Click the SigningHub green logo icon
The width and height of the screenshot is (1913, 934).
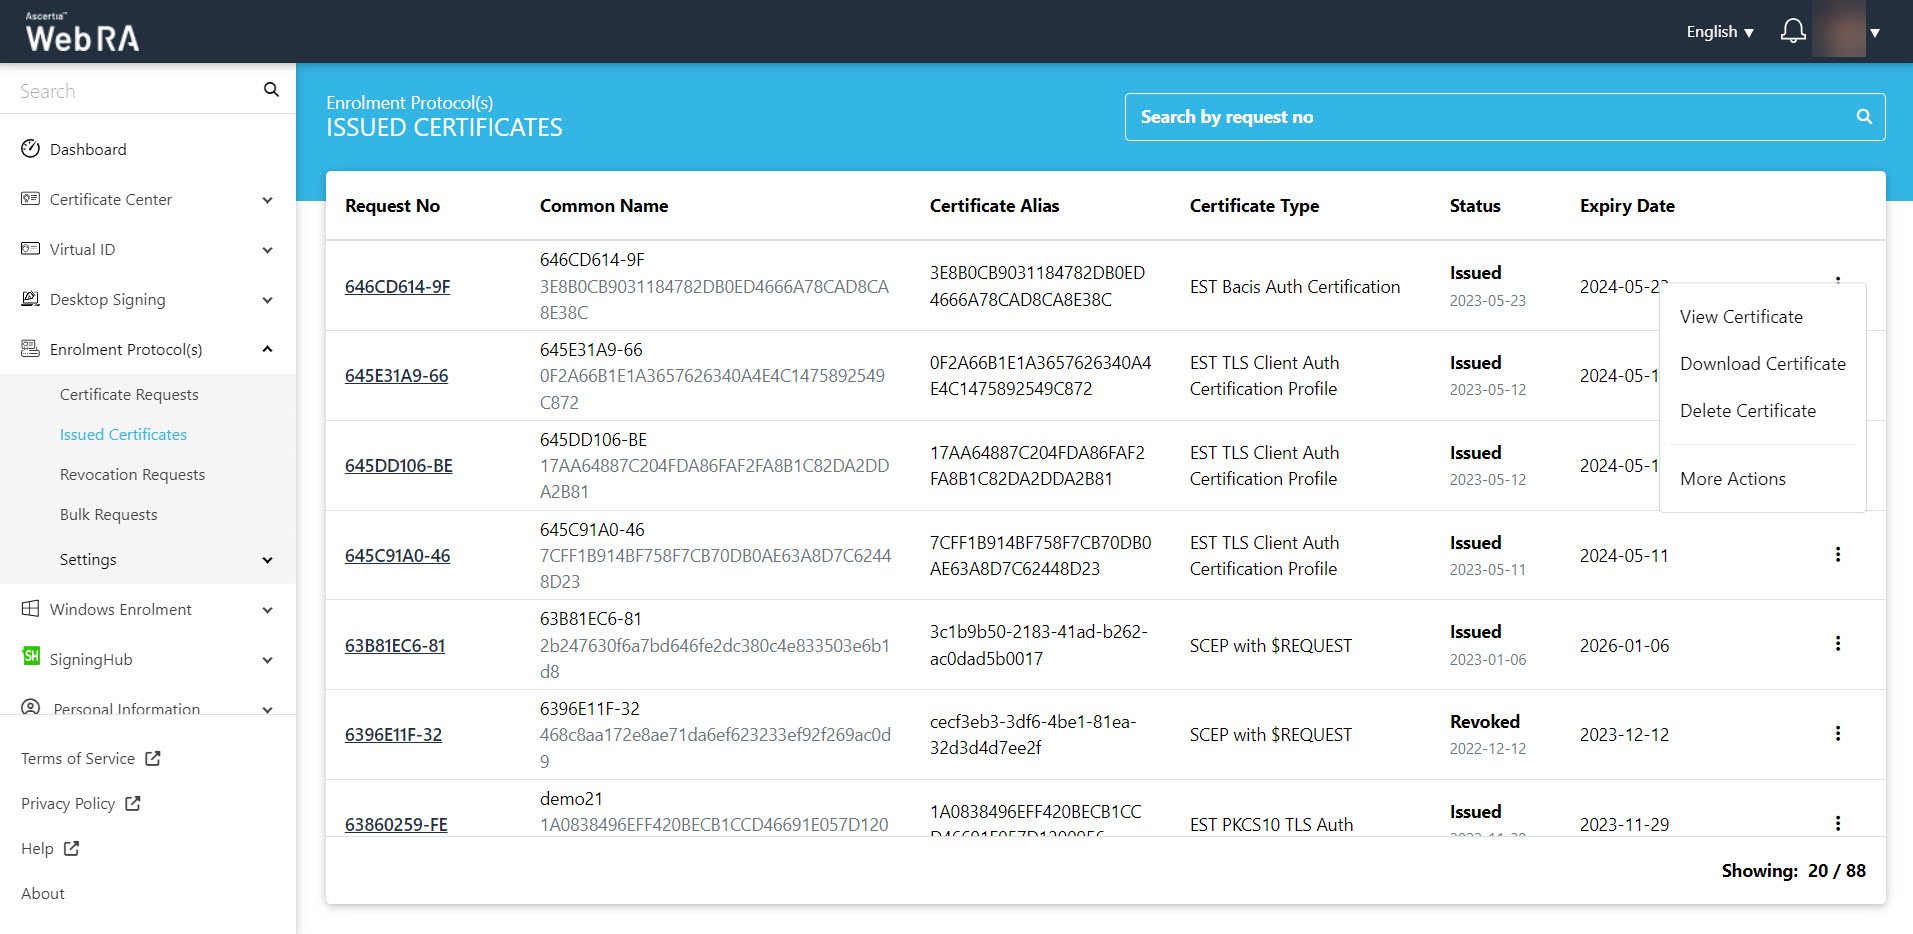coord(31,656)
